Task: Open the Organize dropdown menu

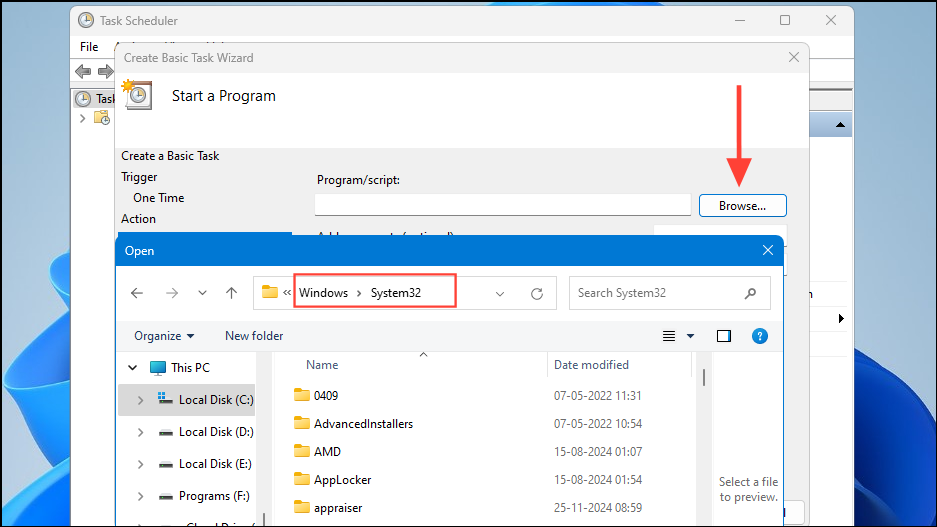Action: coord(164,336)
